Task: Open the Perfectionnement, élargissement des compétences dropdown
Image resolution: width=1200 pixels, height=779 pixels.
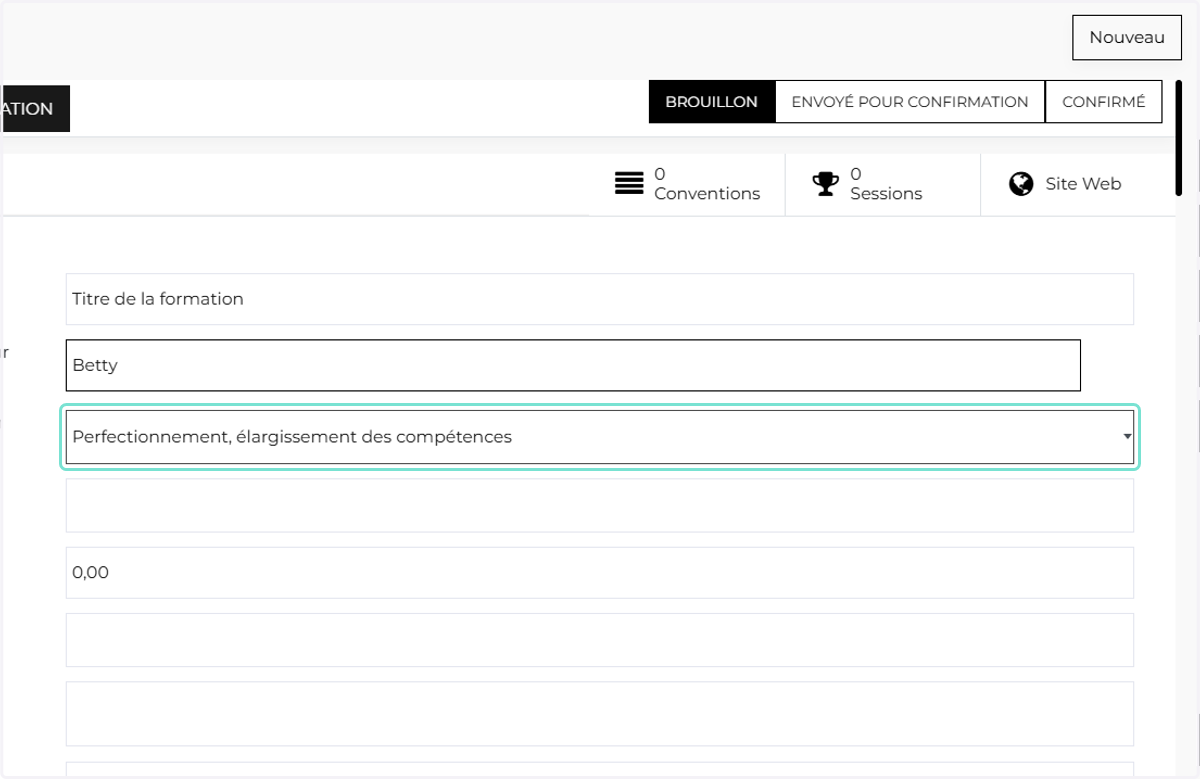Action: [600, 437]
